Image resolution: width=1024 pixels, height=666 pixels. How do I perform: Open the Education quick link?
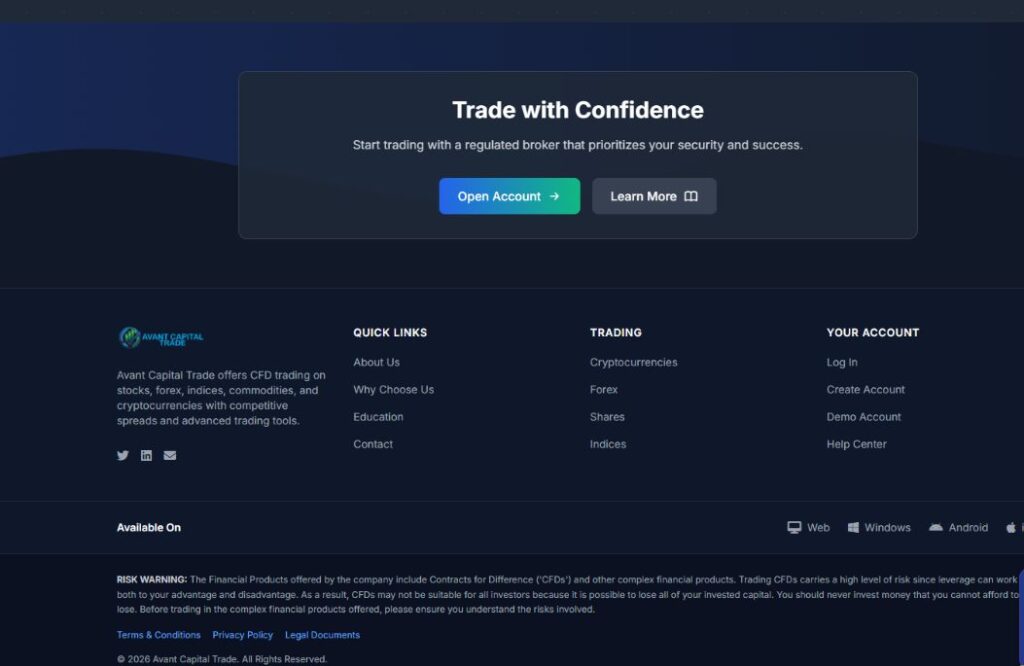378,417
